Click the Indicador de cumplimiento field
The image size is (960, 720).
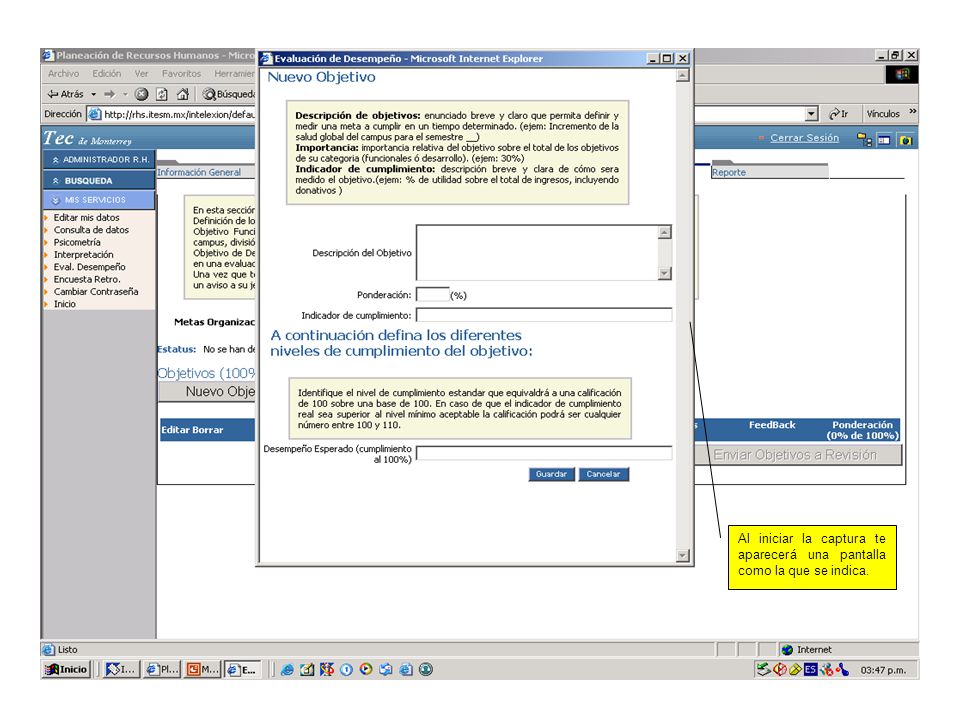[x=544, y=315]
